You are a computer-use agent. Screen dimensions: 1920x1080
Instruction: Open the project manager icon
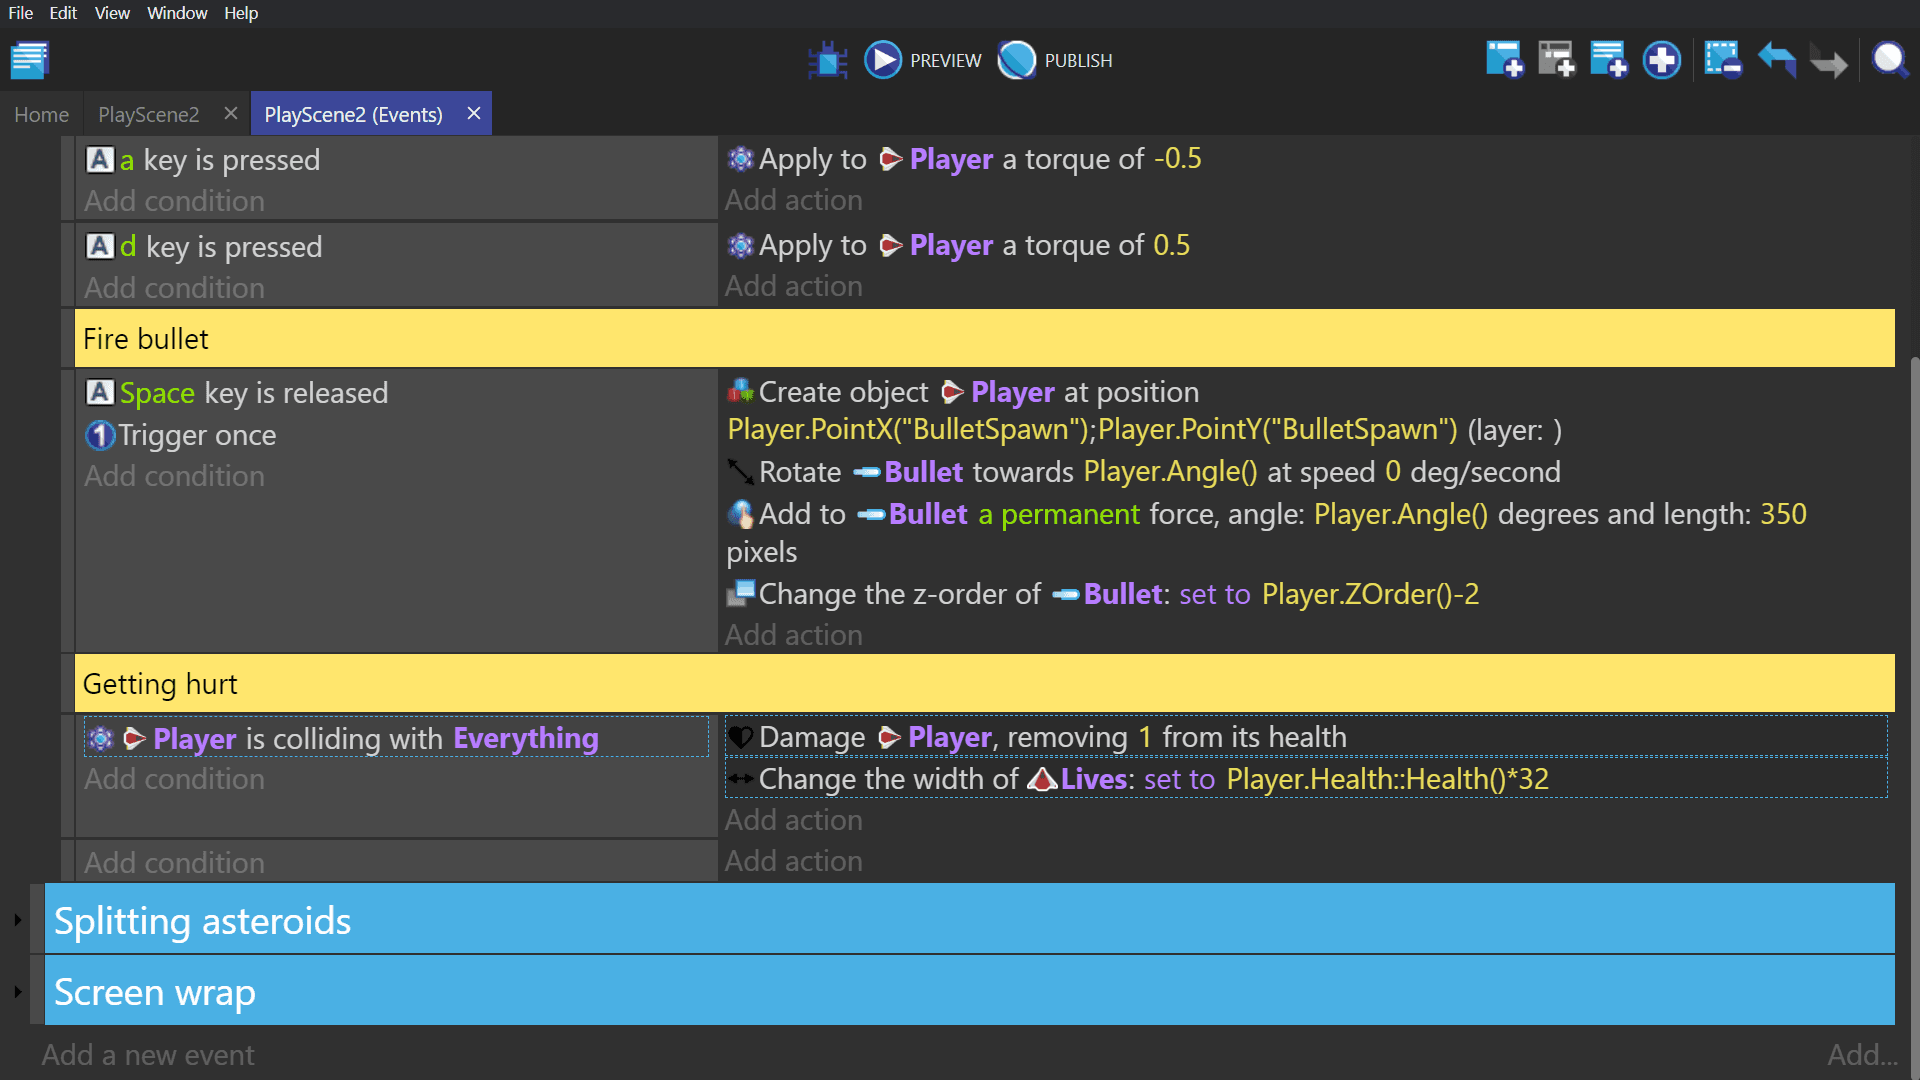[30, 60]
